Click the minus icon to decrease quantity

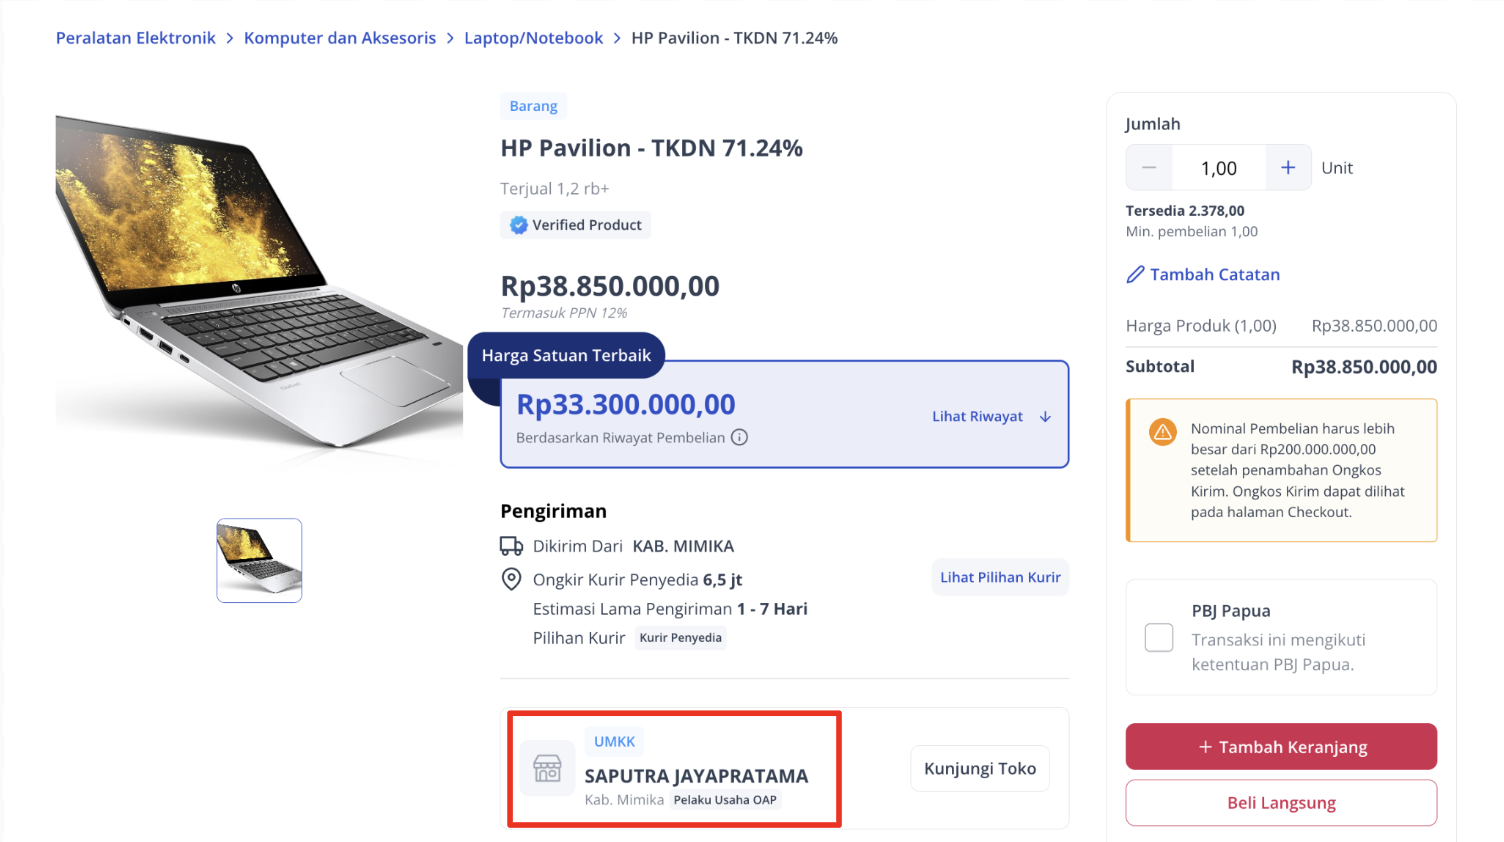[x=1149, y=168]
